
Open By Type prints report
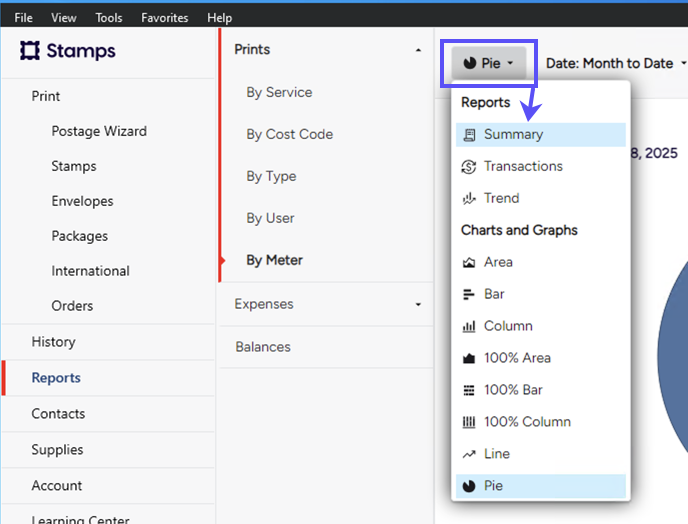coord(271,176)
